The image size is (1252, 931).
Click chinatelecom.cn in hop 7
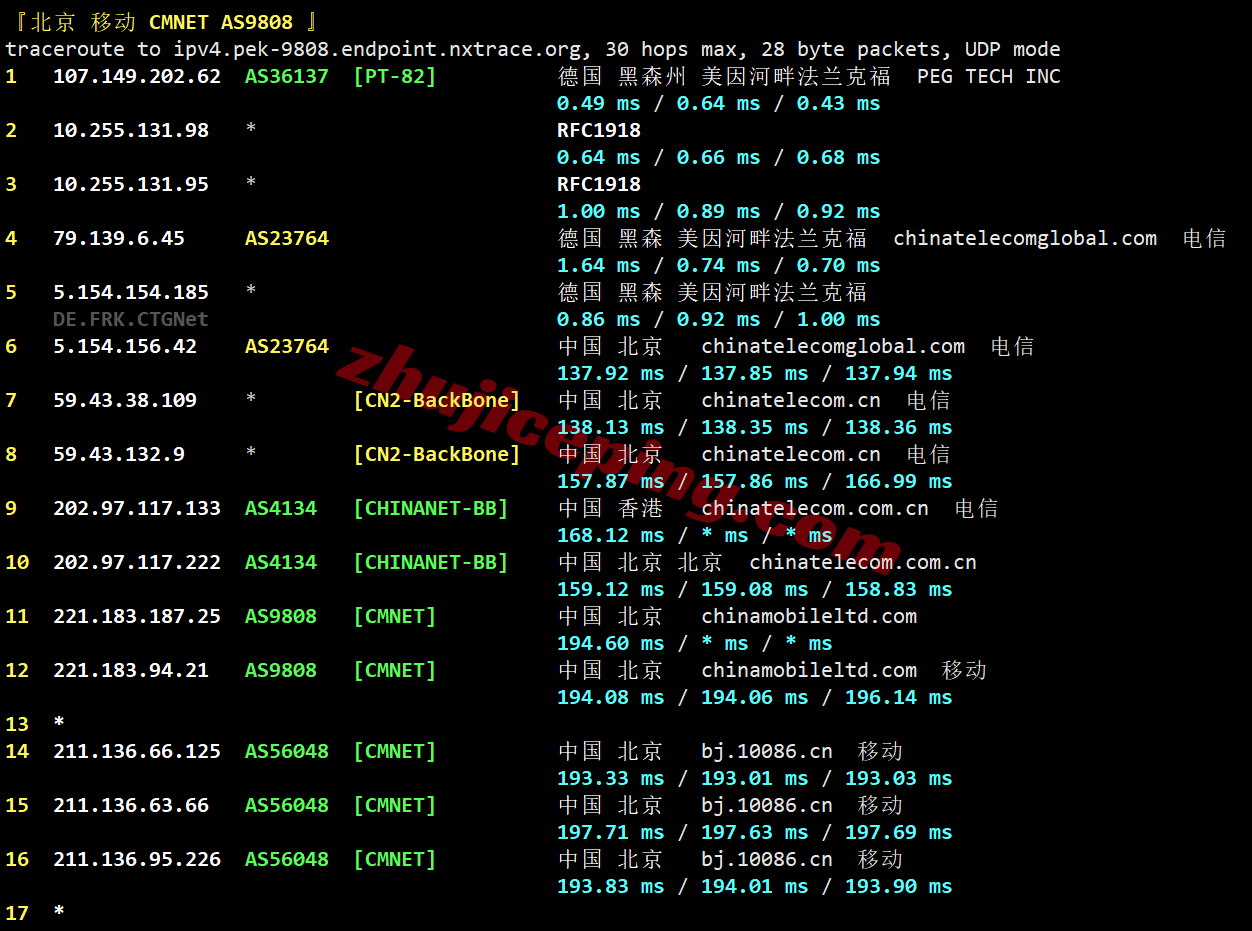[x=791, y=400]
